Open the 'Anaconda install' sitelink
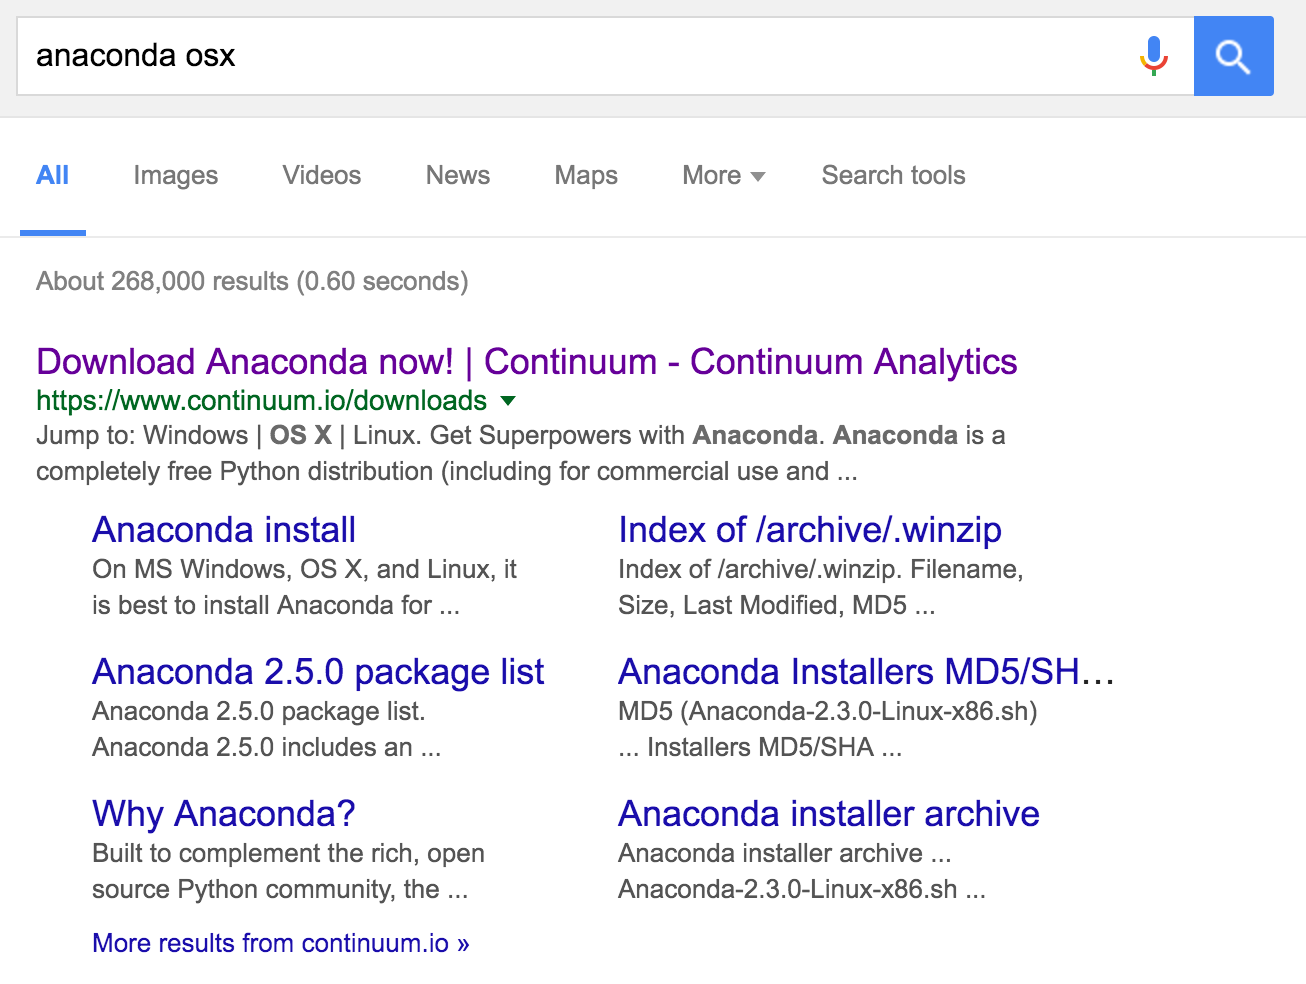Screen dimensions: 1306x984 (x=224, y=529)
